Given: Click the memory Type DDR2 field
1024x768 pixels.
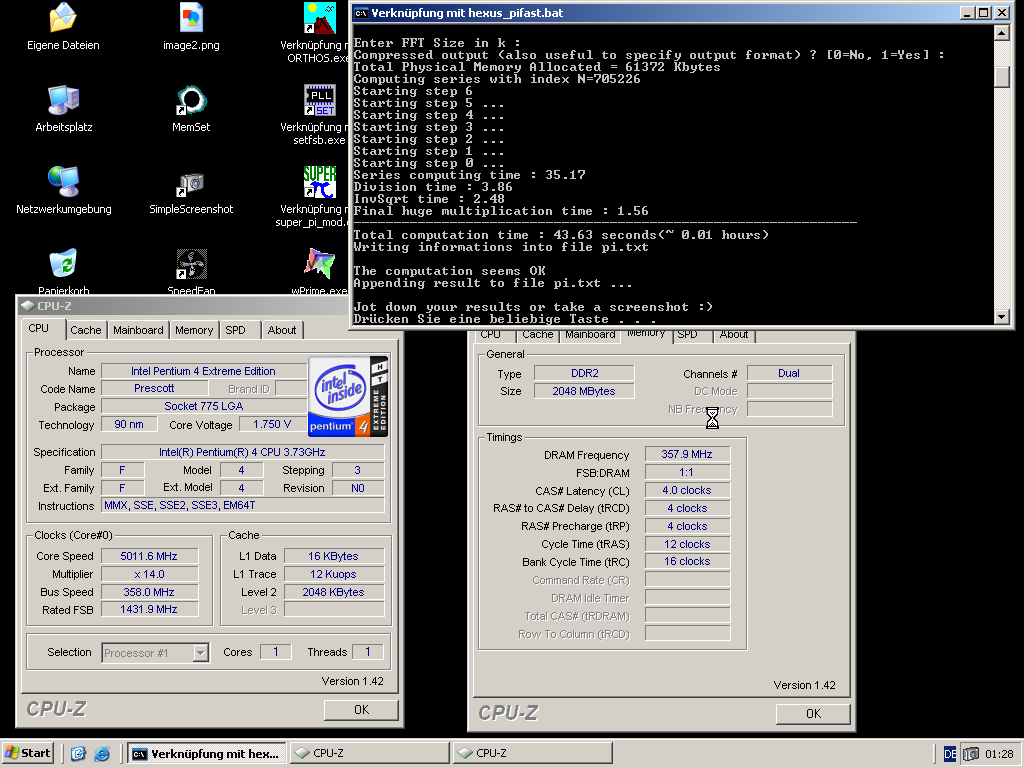Looking at the screenshot, I should [x=584, y=373].
